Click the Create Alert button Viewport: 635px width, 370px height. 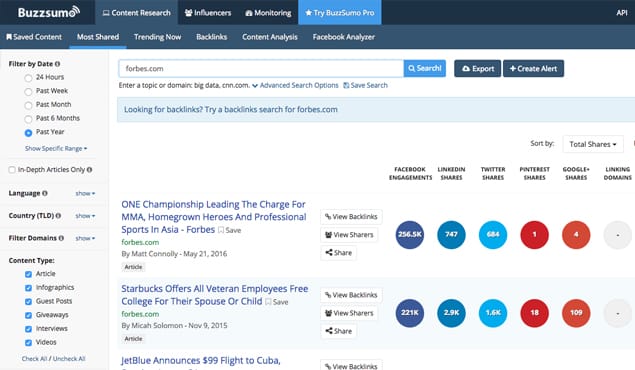click(533, 69)
